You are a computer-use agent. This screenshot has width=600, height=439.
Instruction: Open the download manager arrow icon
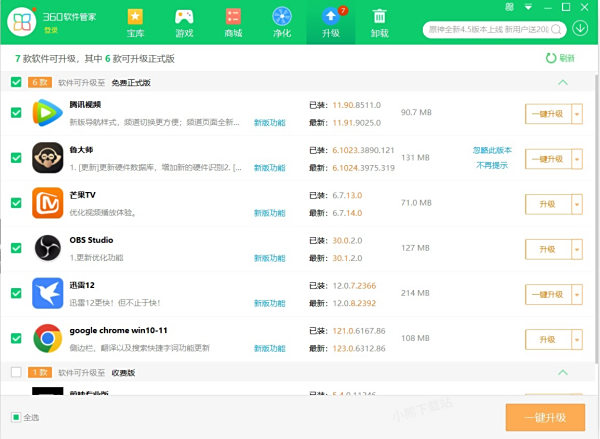[580, 29]
